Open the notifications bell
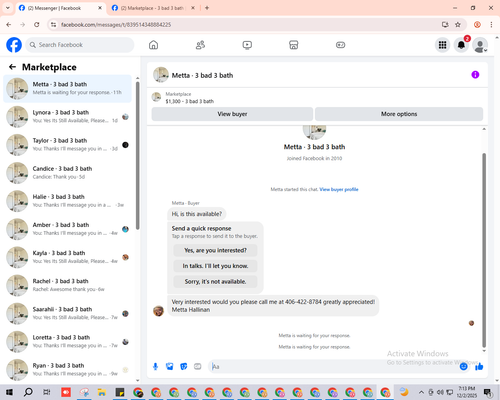The width and height of the screenshot is (500, 400). (461, 45)
